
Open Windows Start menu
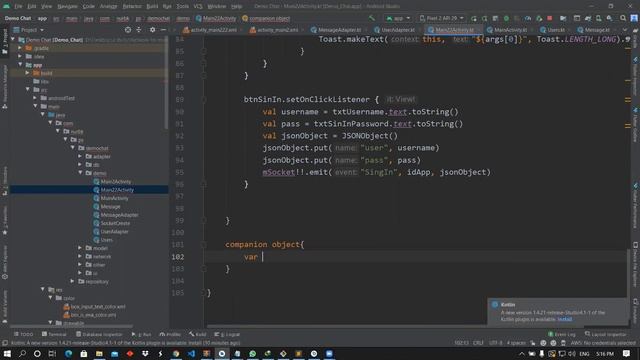click(7, 353)
